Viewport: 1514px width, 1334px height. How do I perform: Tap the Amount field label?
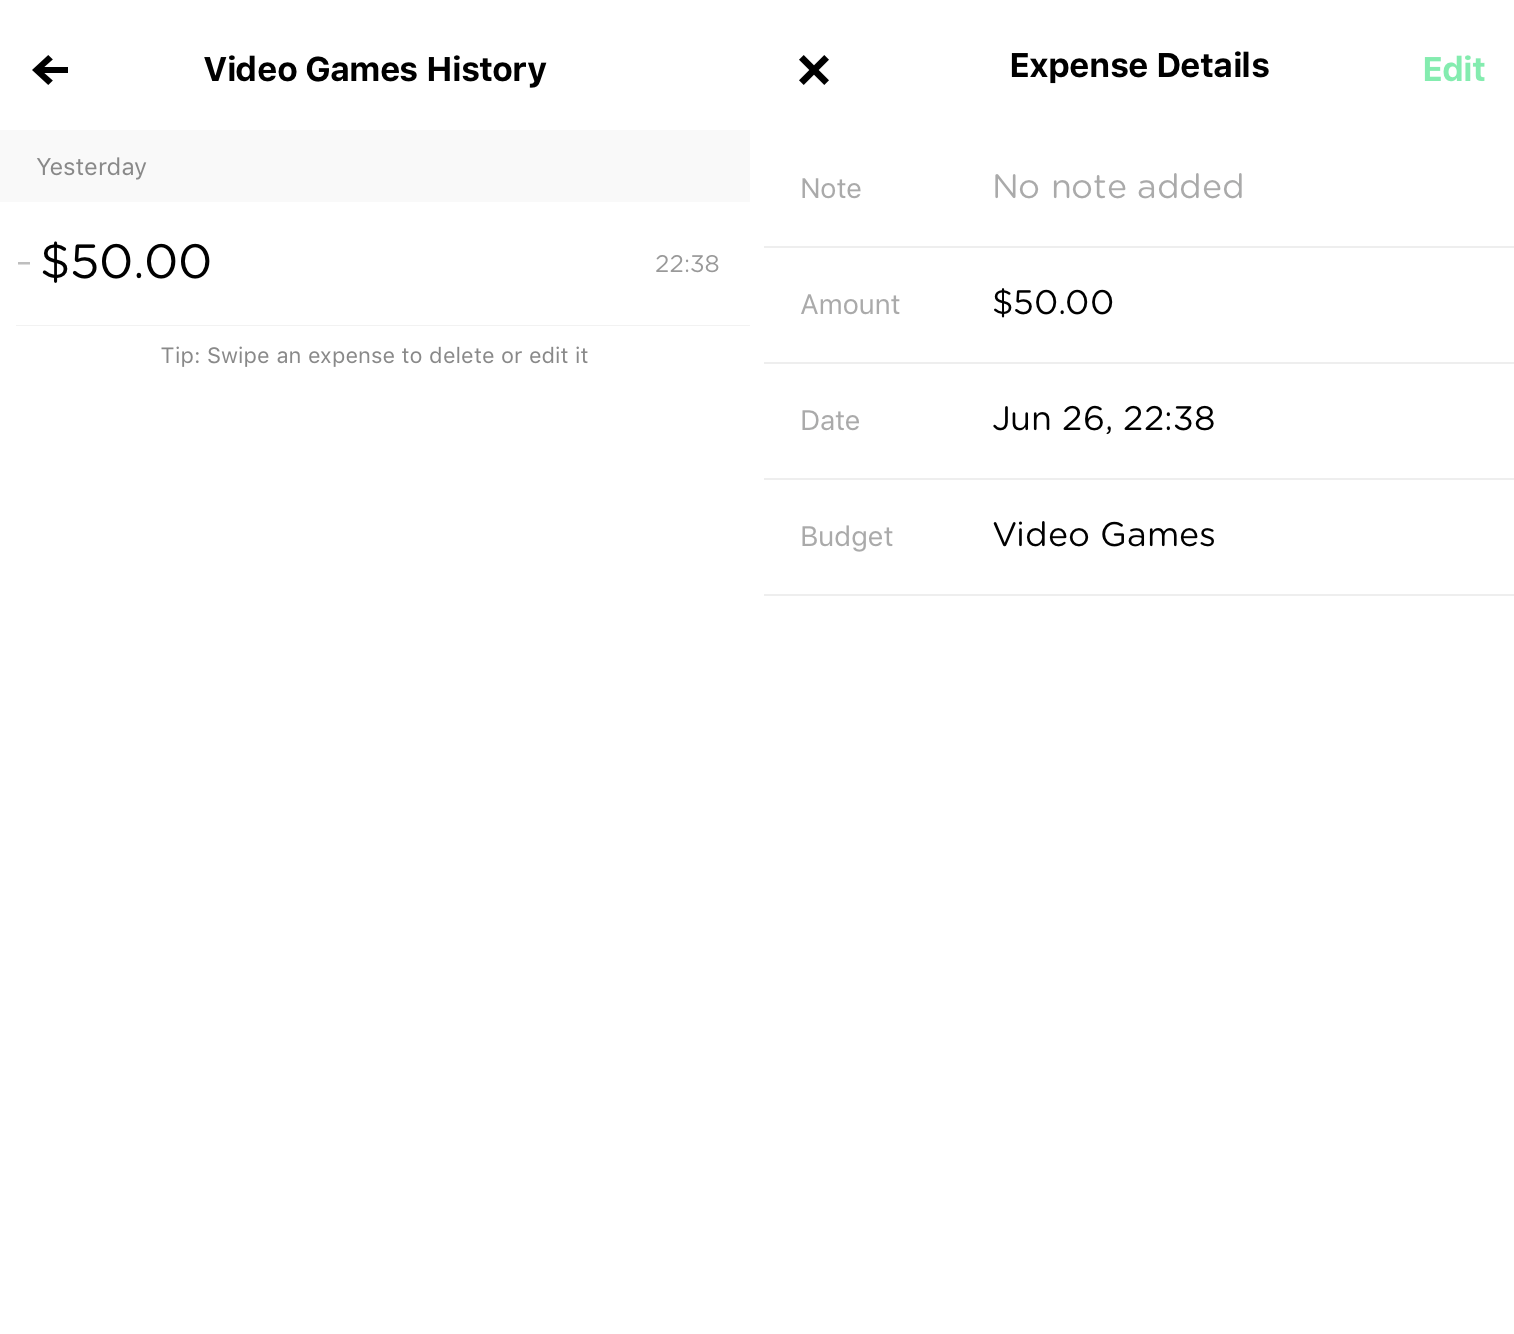850,305
